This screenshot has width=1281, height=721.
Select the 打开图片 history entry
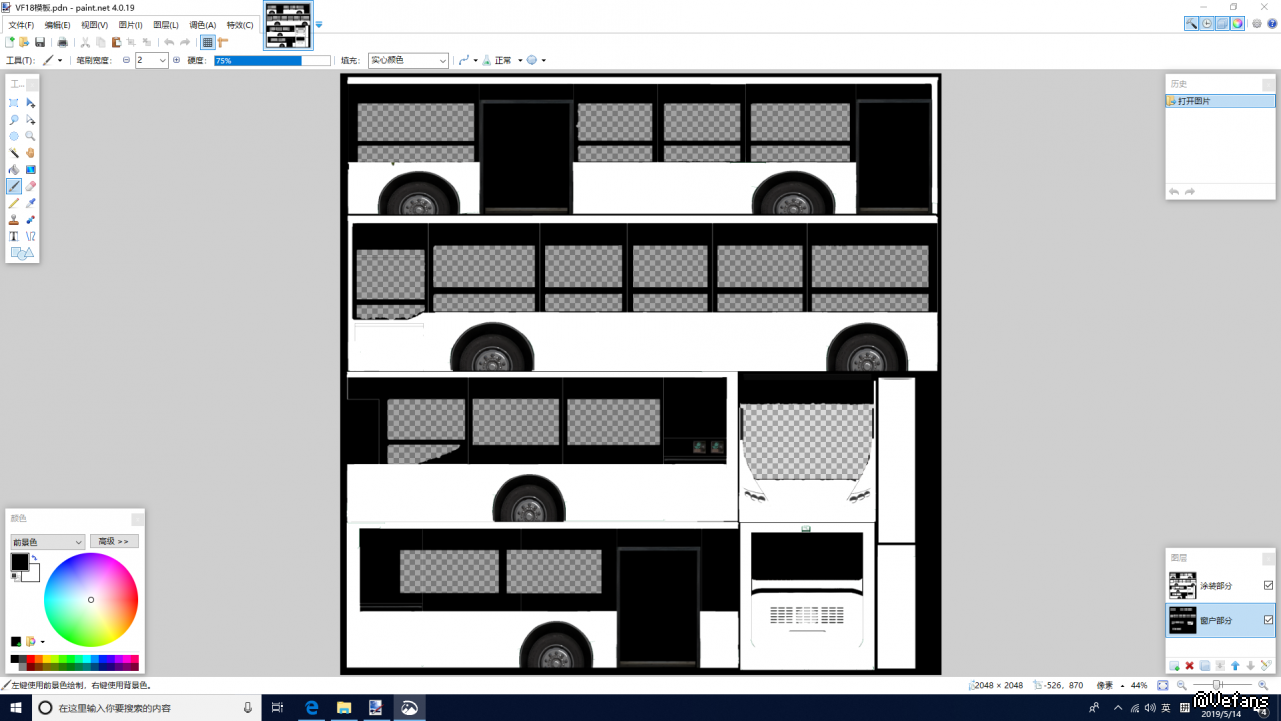[1220, 101]
